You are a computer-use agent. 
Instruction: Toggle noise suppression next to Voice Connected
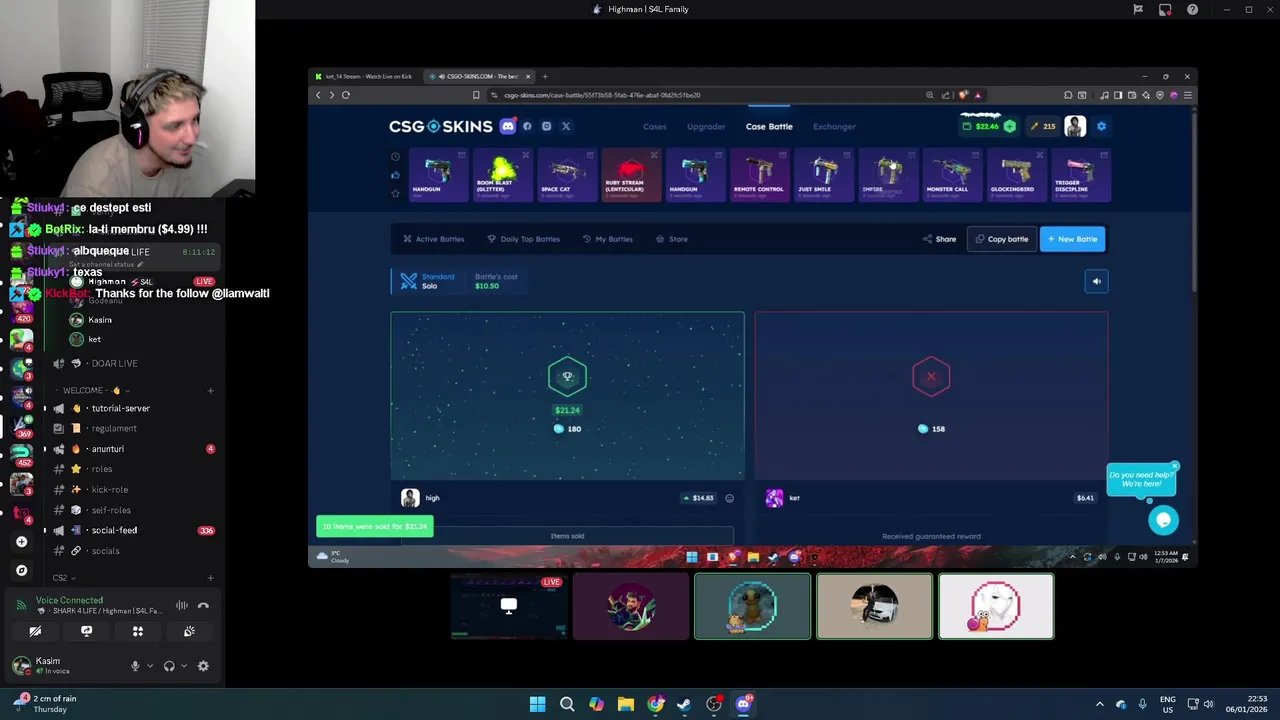point(182,605)
